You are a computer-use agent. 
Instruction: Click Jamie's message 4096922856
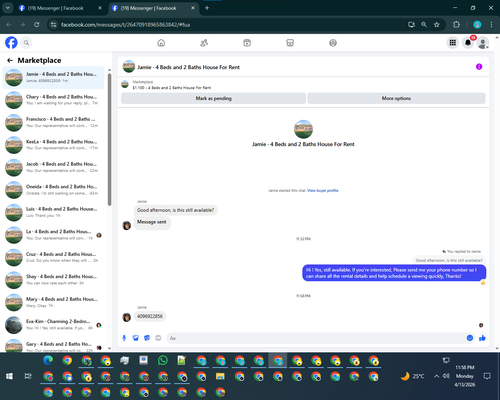[x=150, y=316]
